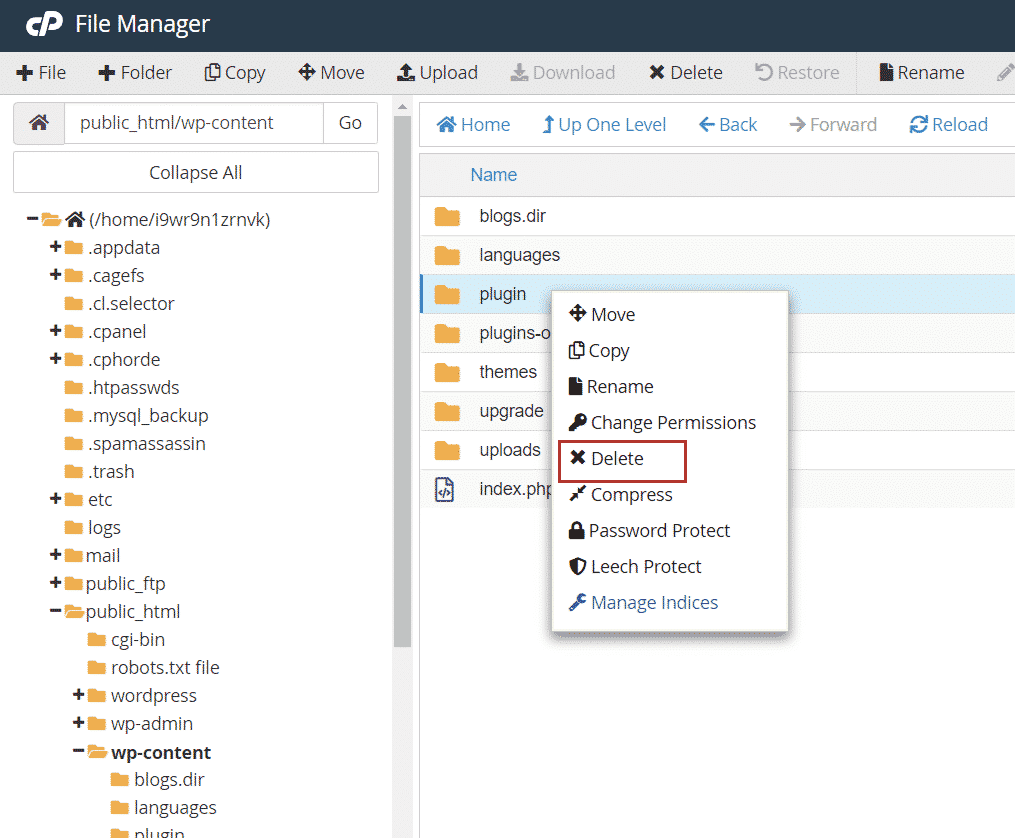Expand the etc tree folder
1015x838 pixels.
[56, 498]
